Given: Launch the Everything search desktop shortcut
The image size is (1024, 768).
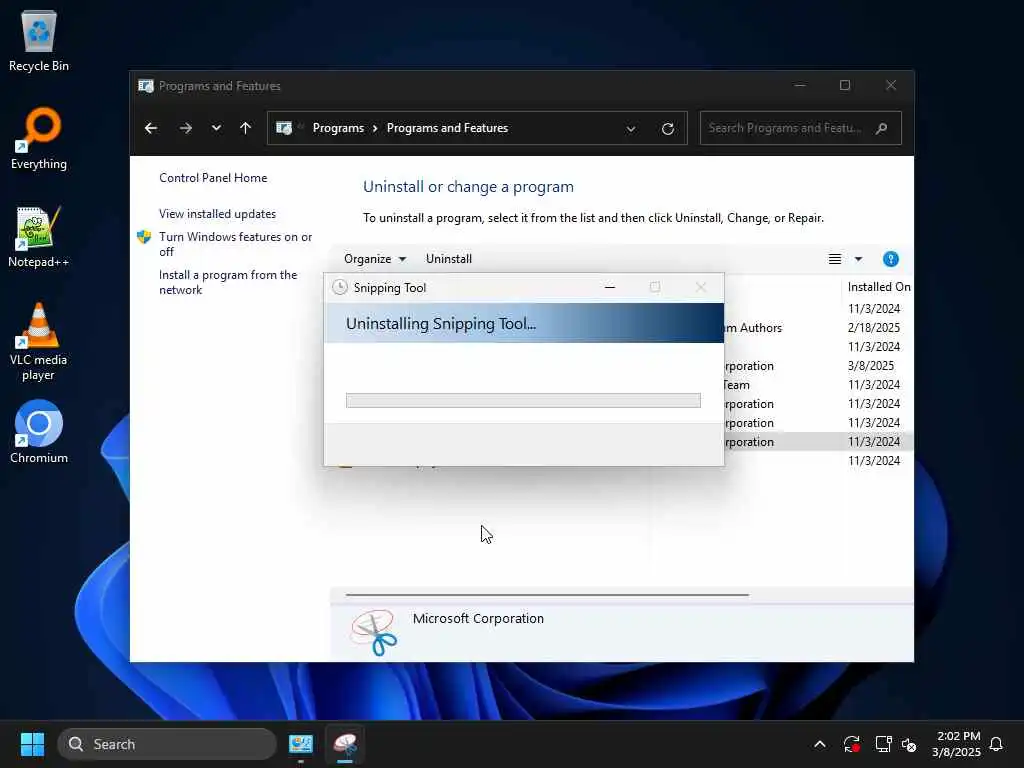Looking at the screenshot, I should [x=39, y=138].
